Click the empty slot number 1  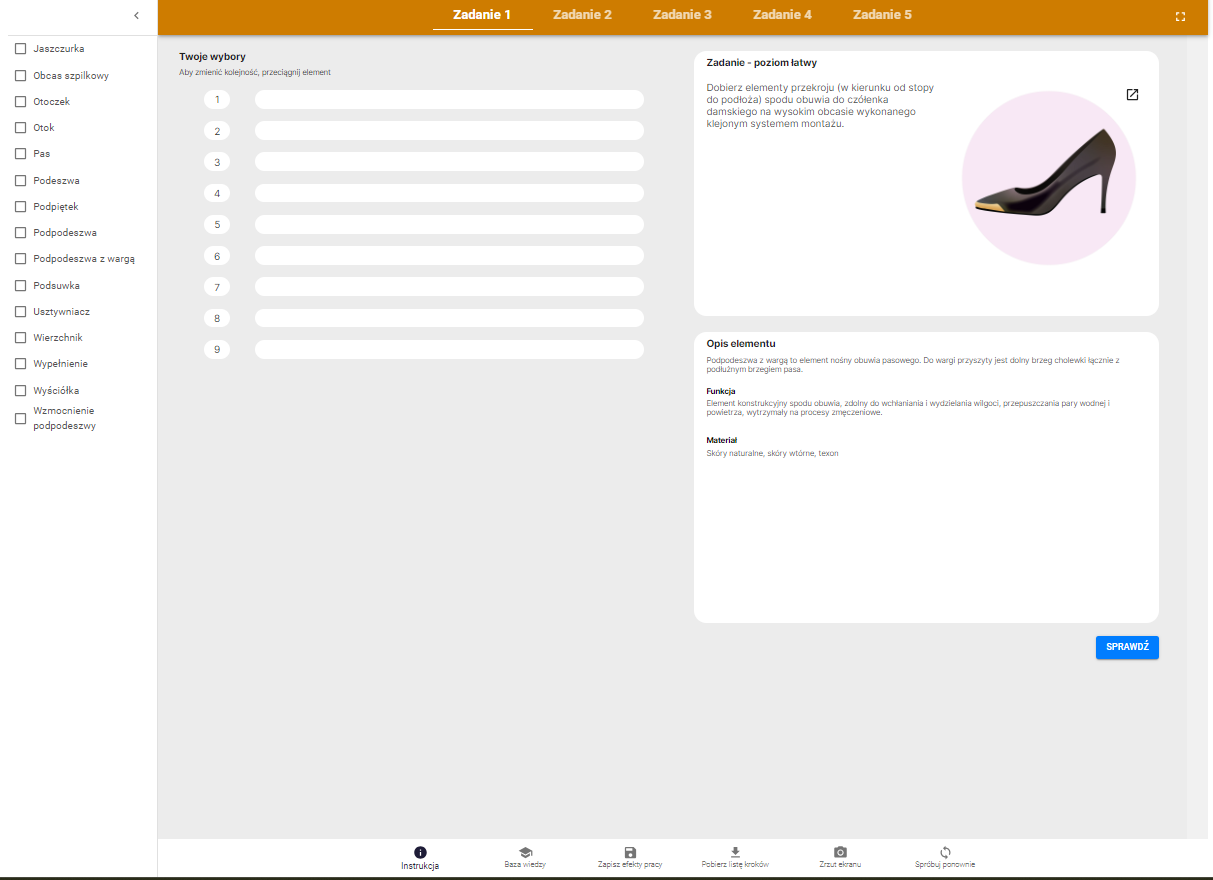449,100
